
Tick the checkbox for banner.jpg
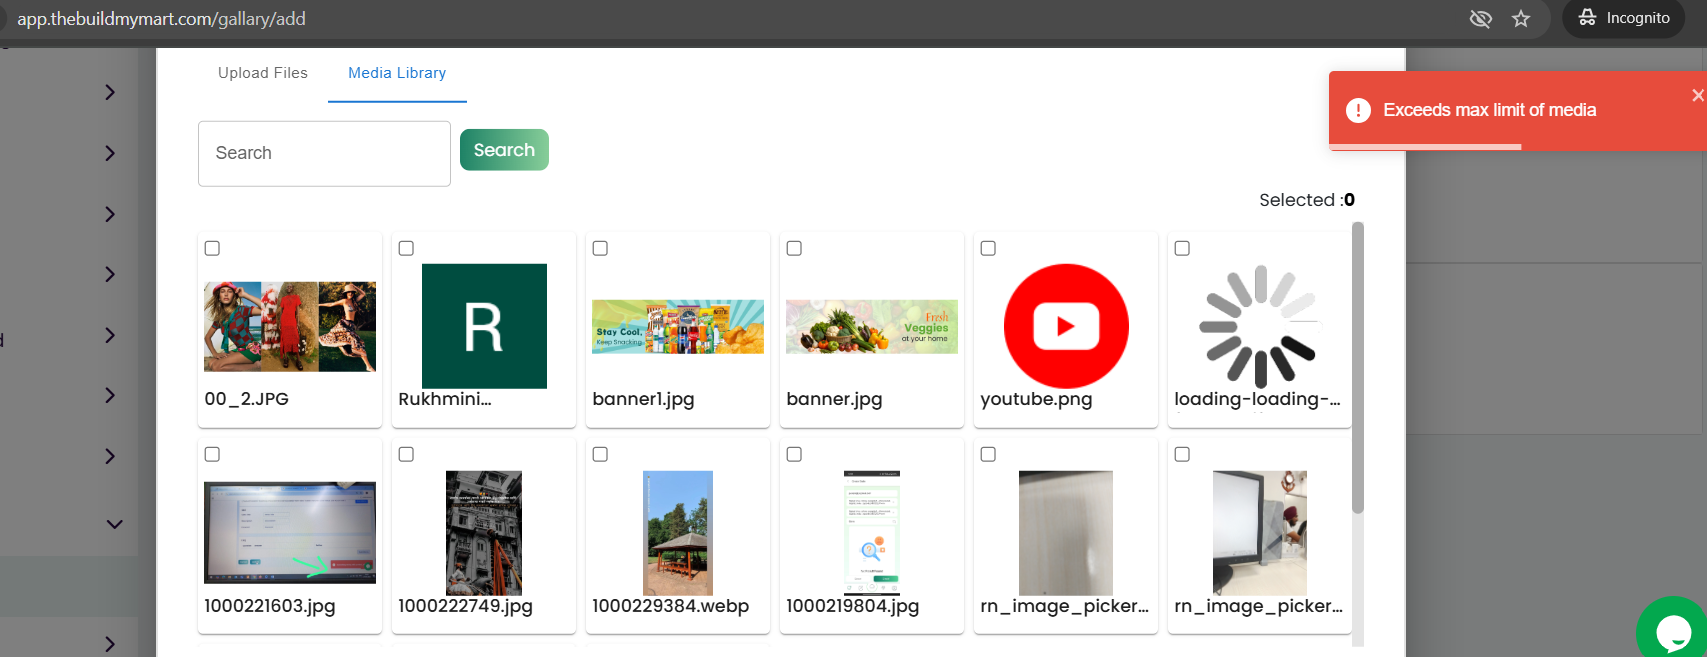pyautogui.click(x=794, y=248)
